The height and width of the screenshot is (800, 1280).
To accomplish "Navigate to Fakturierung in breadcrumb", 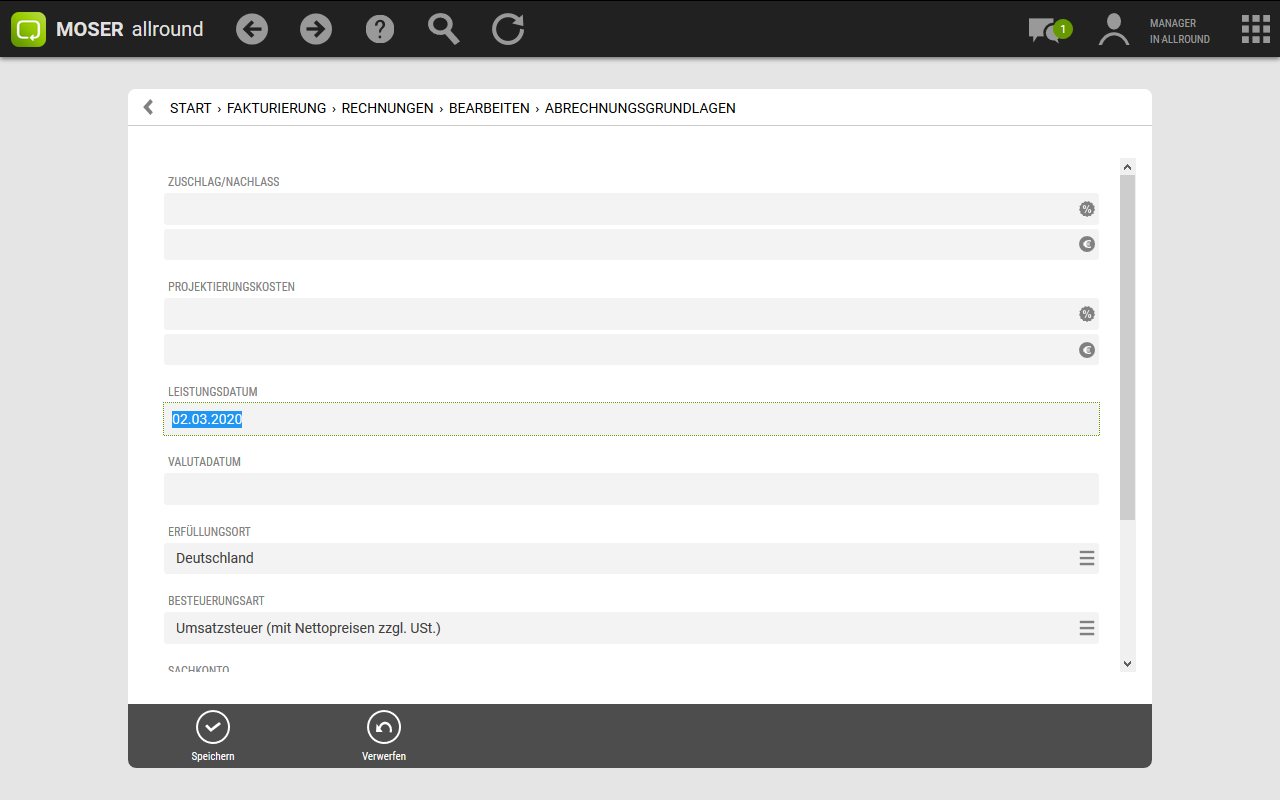I will pos(276,108).
